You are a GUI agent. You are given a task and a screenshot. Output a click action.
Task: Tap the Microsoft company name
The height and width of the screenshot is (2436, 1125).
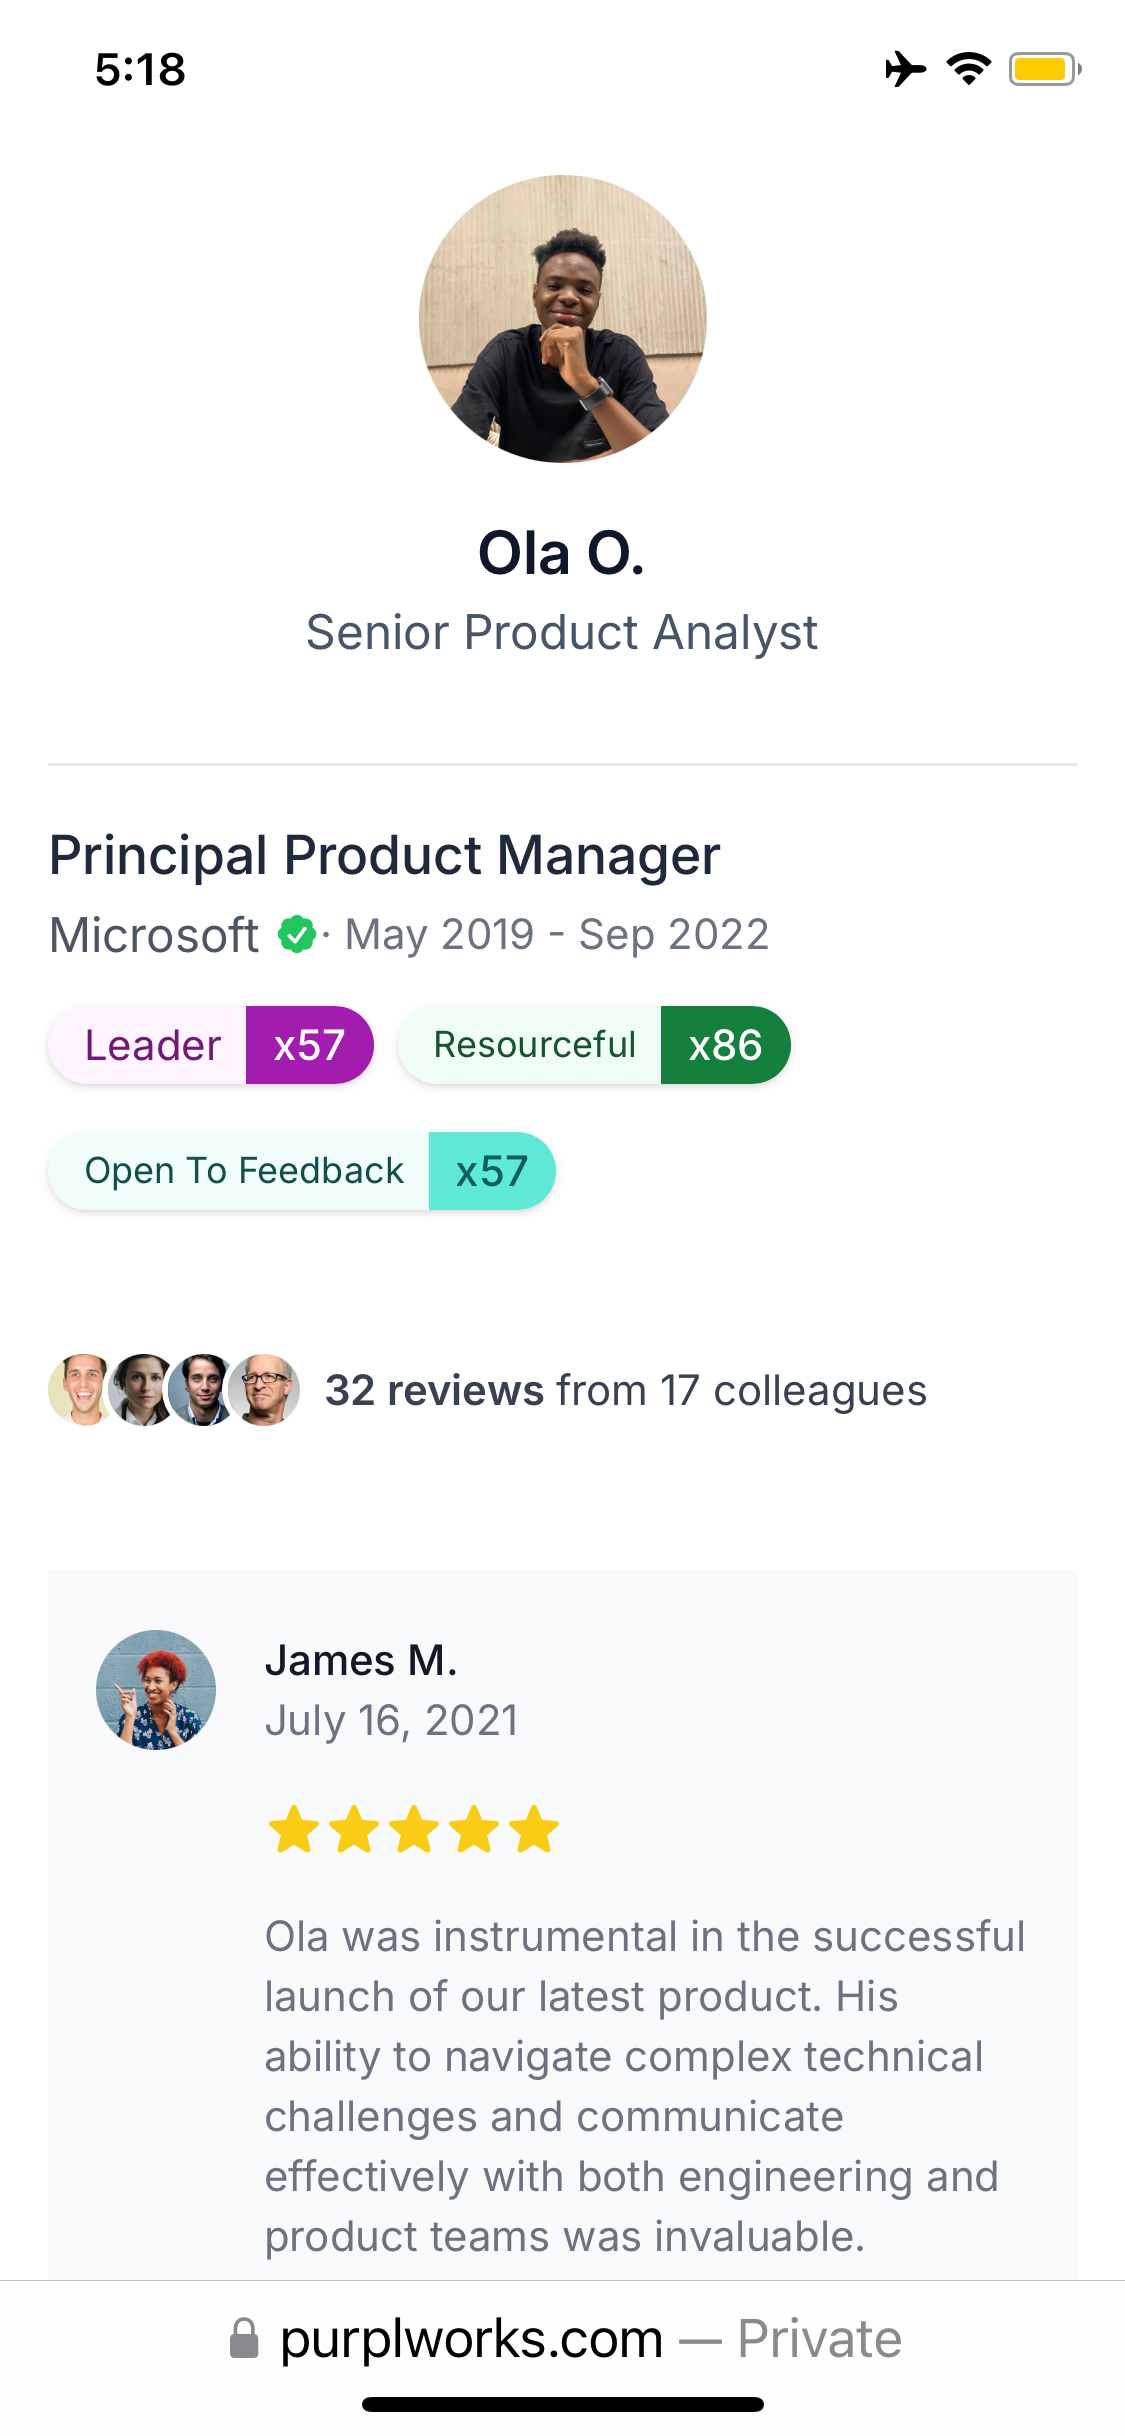click(154, 935)
